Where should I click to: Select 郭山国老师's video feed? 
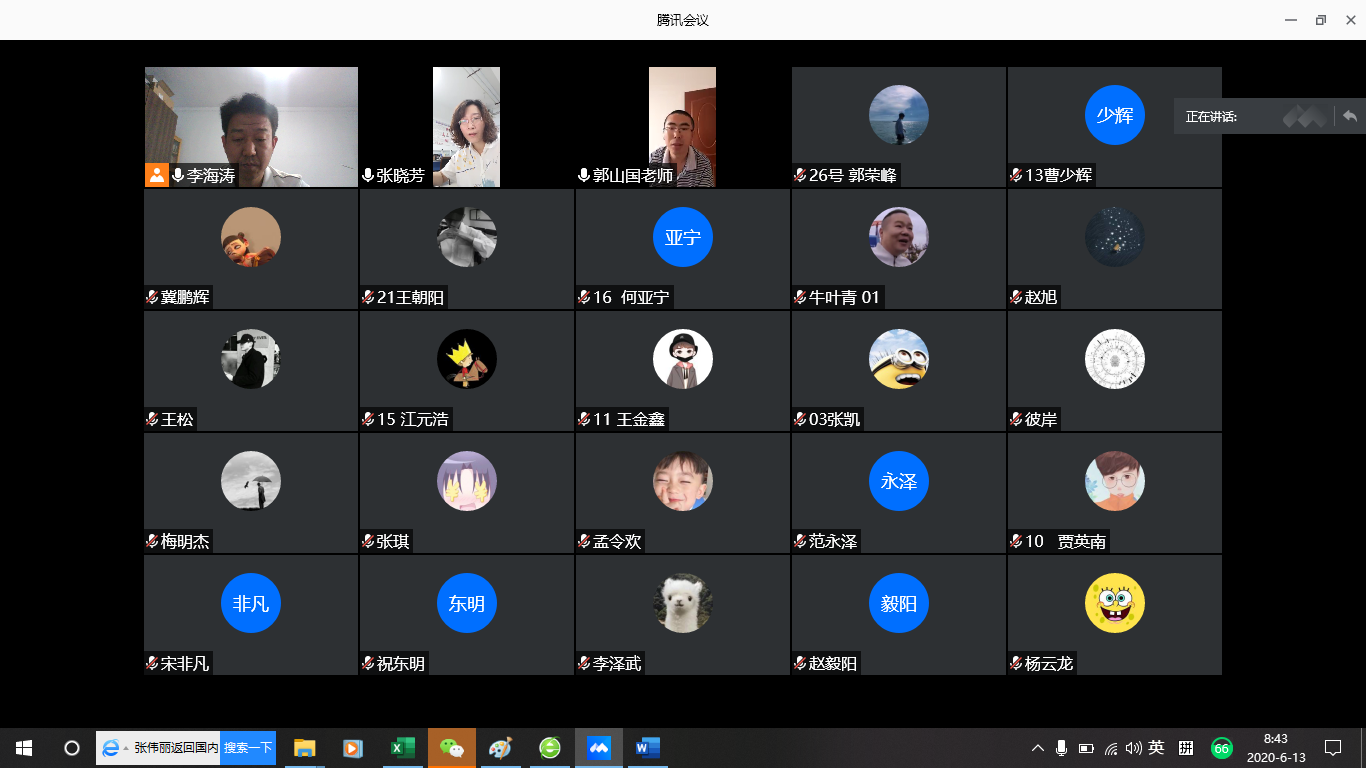[x=682, y=127]
